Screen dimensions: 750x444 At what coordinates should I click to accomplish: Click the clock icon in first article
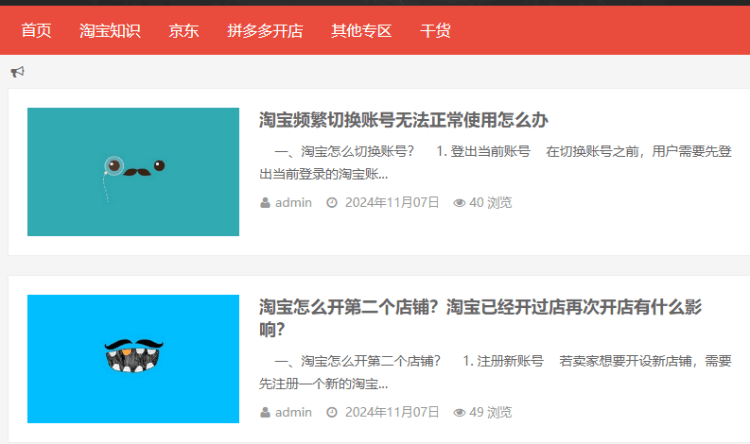point(332,203)
